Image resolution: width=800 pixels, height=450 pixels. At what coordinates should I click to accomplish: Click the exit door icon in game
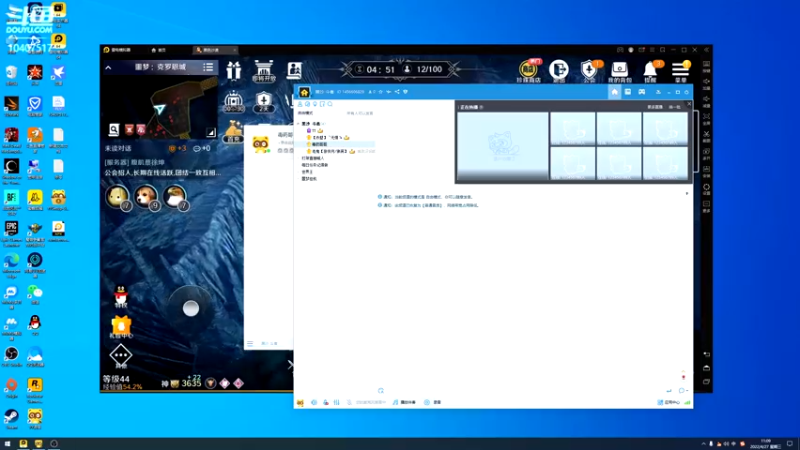click(x=559, y=70)
